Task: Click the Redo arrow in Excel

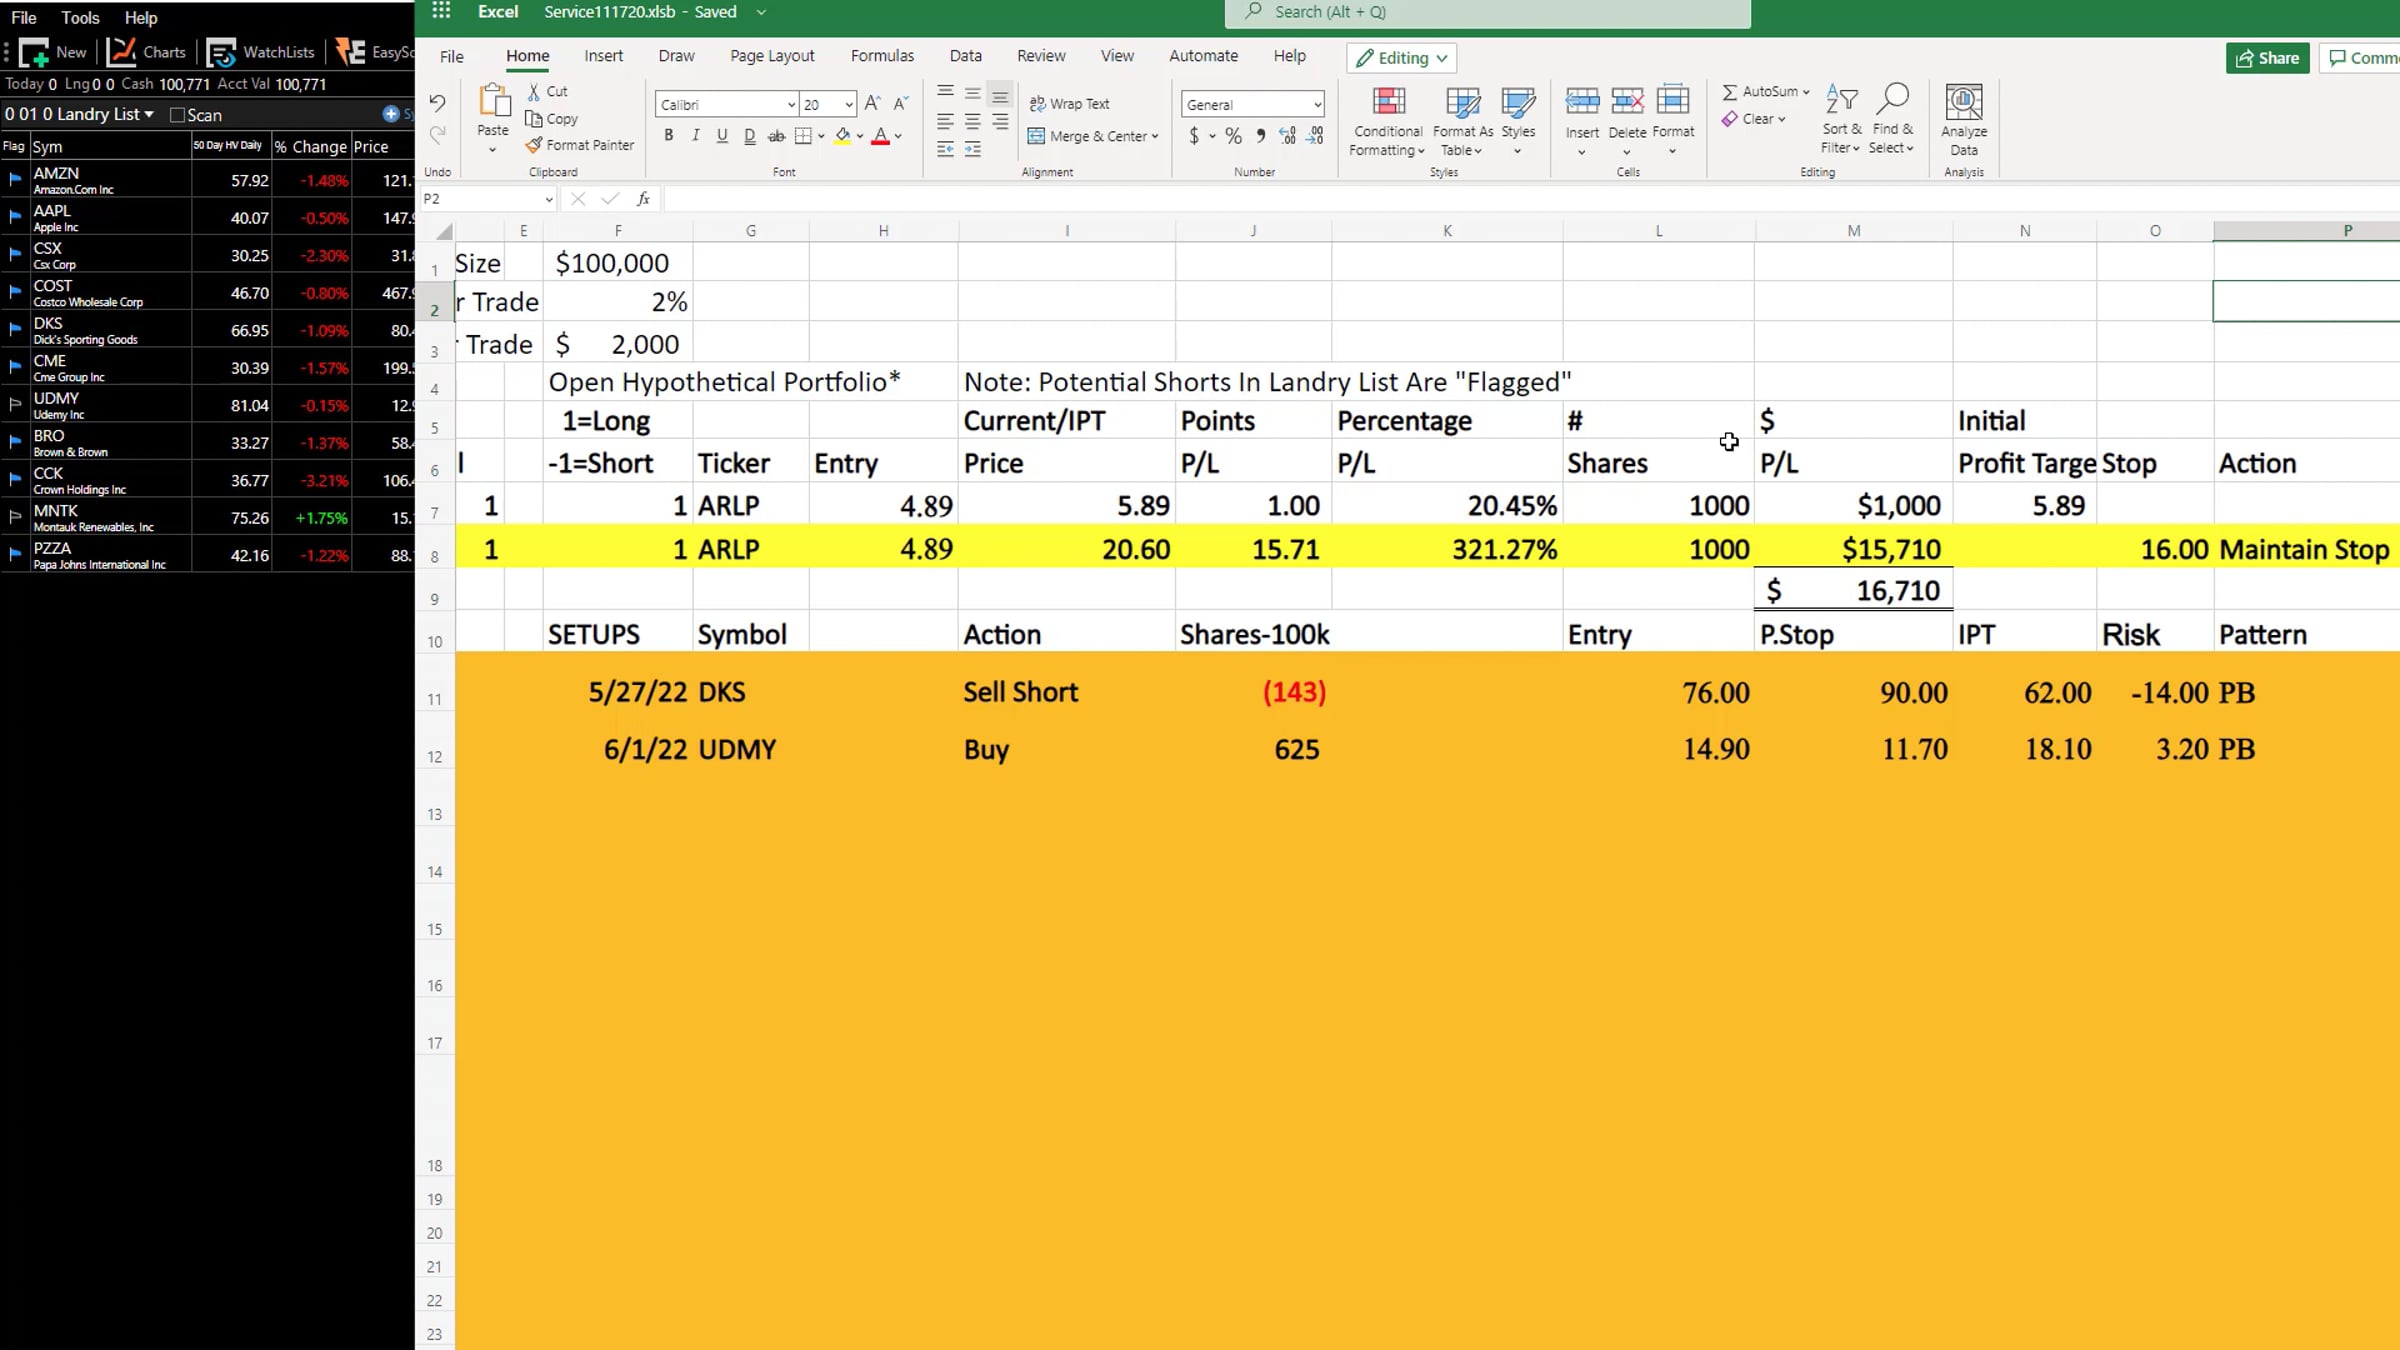Action: click(437, 134)
